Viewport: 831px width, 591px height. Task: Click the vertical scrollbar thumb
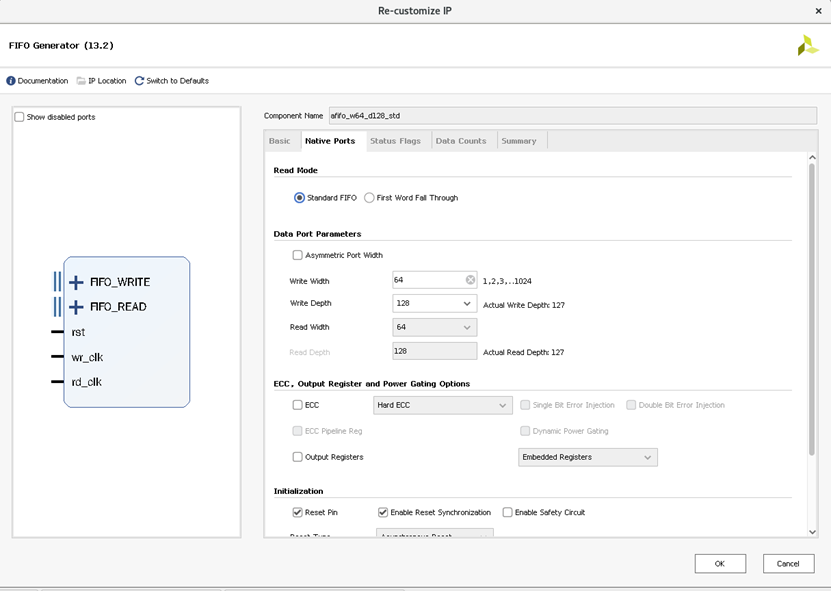click(812, 310)
